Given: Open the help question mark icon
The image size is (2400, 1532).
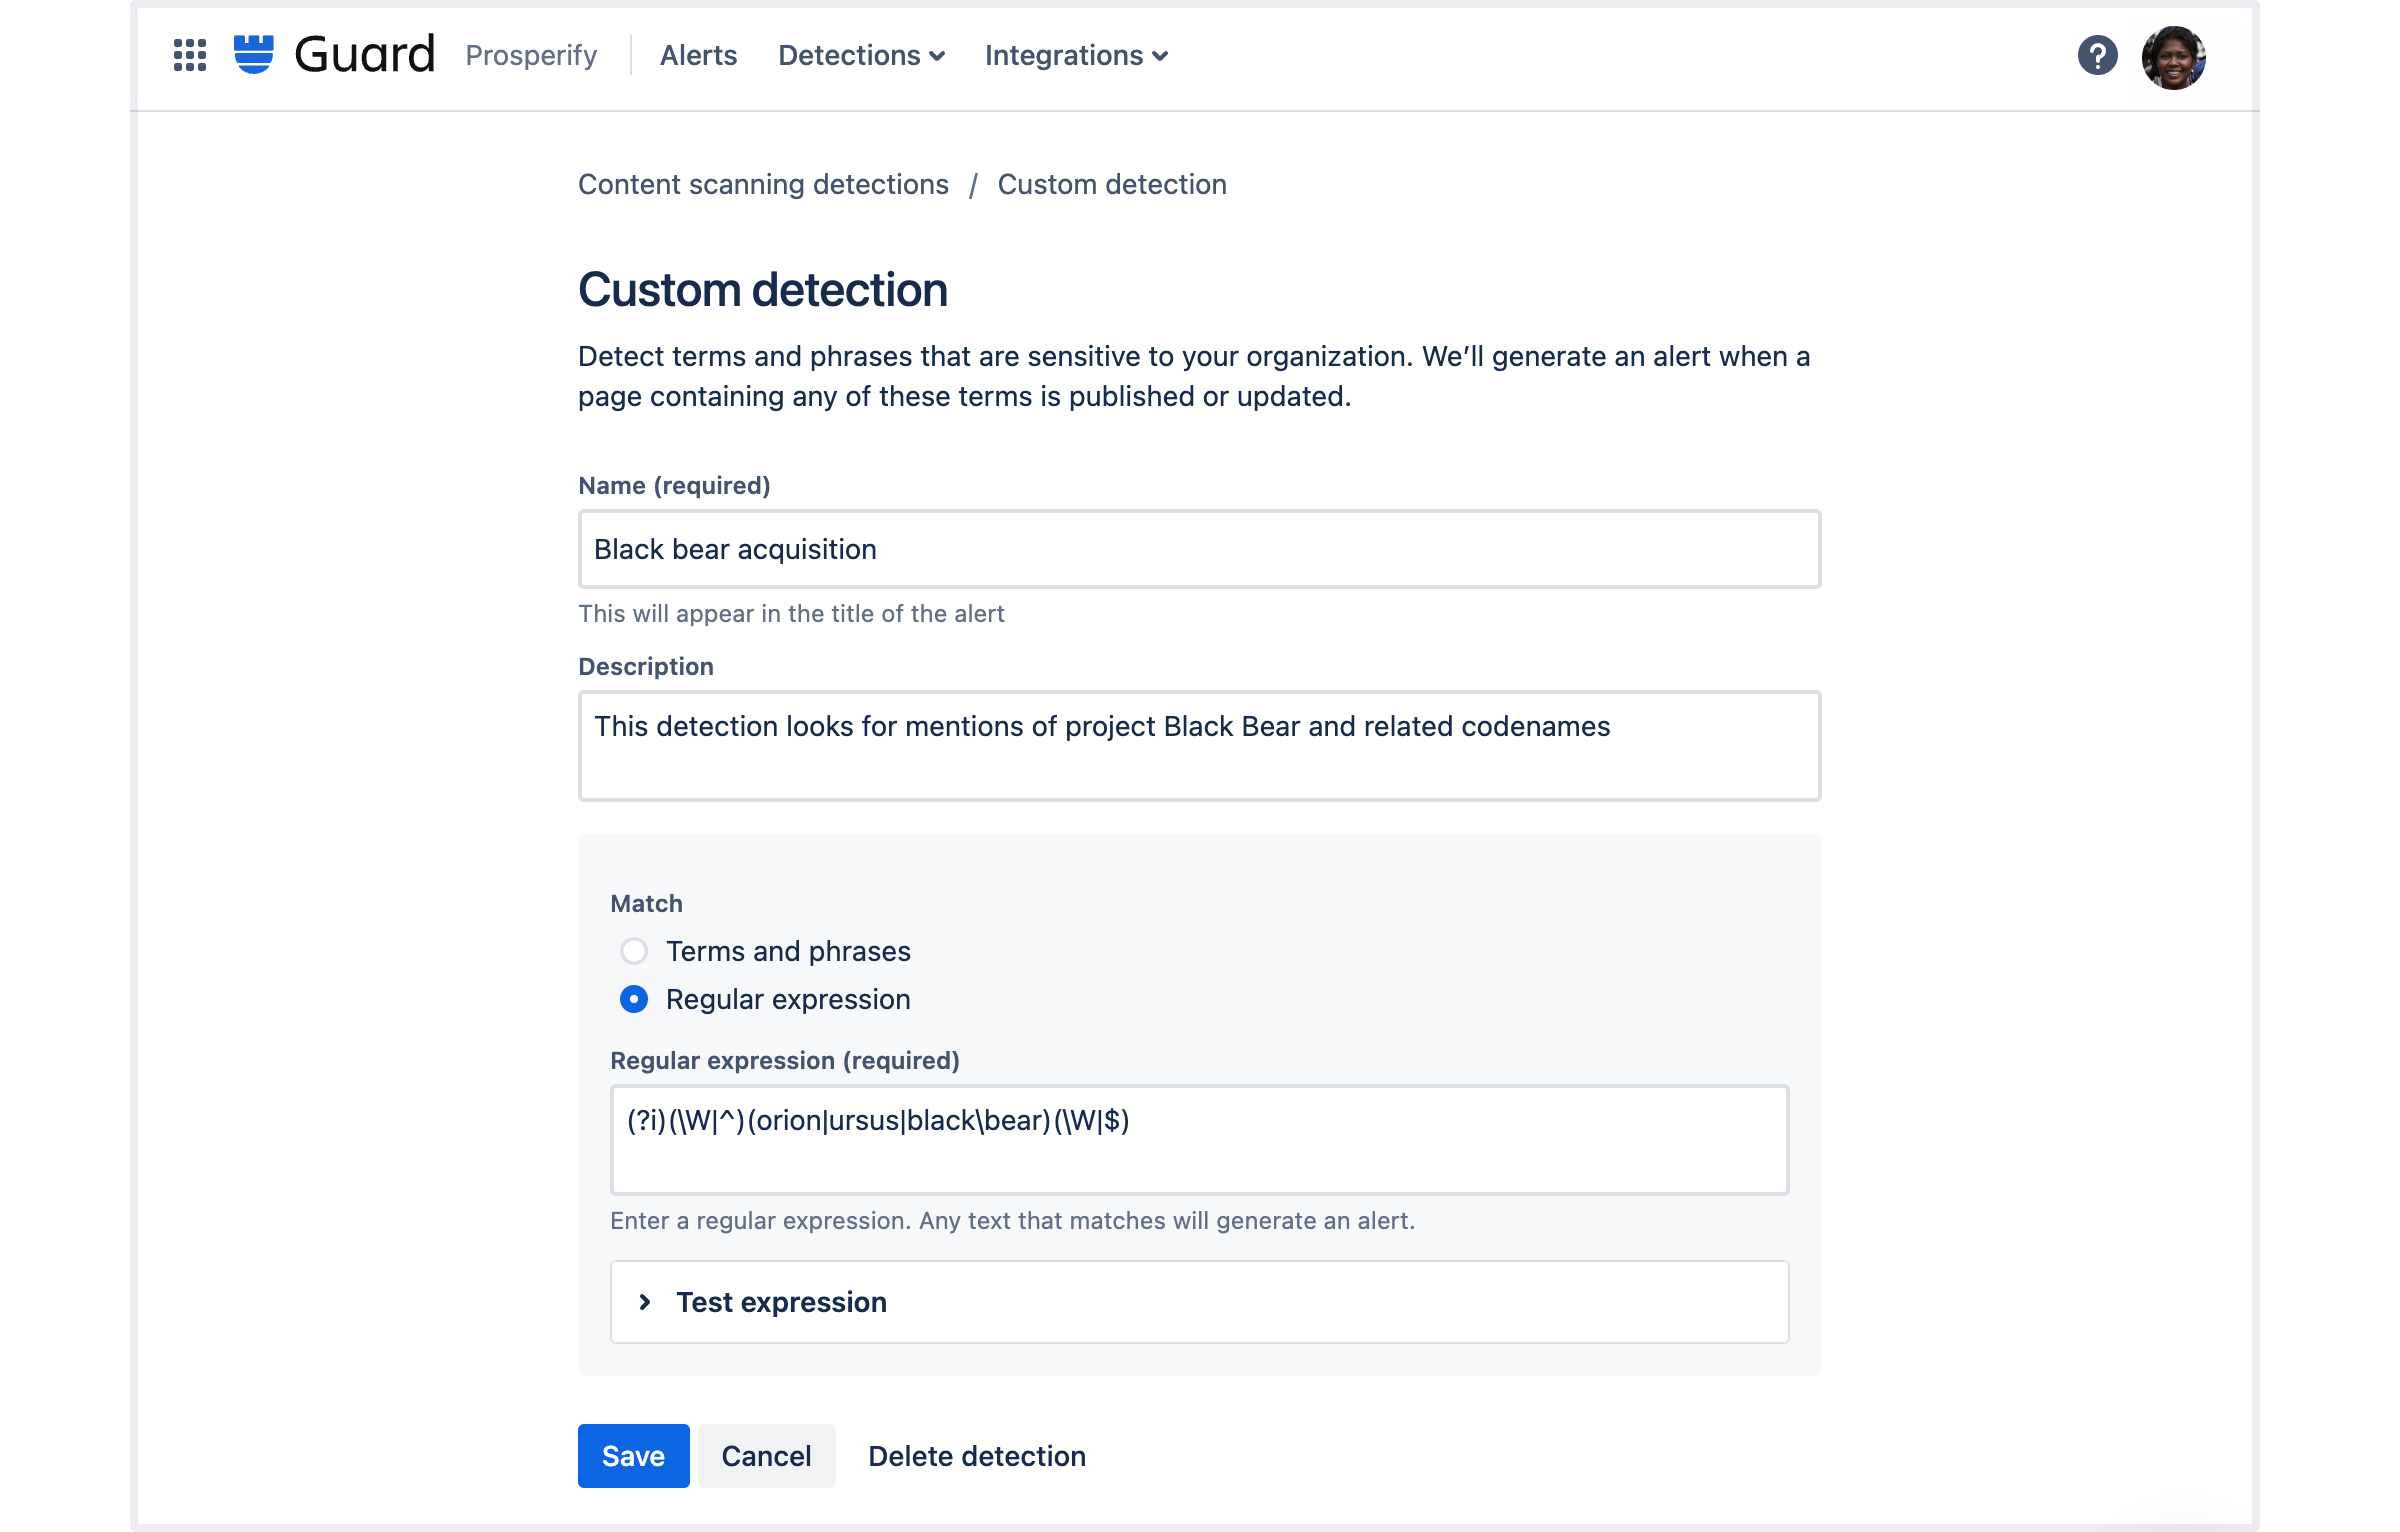Looking at the screenshot, I should (2097, 55).
